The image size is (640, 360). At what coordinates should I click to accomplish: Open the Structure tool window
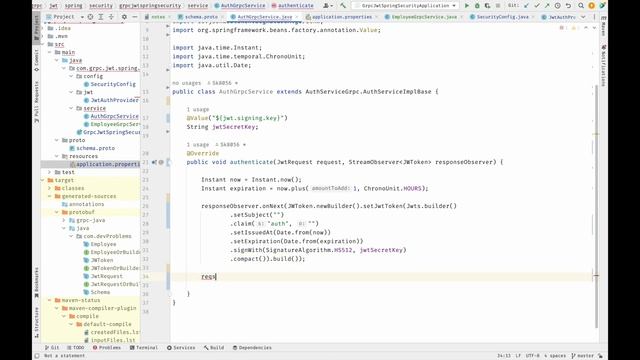[36, 322]
